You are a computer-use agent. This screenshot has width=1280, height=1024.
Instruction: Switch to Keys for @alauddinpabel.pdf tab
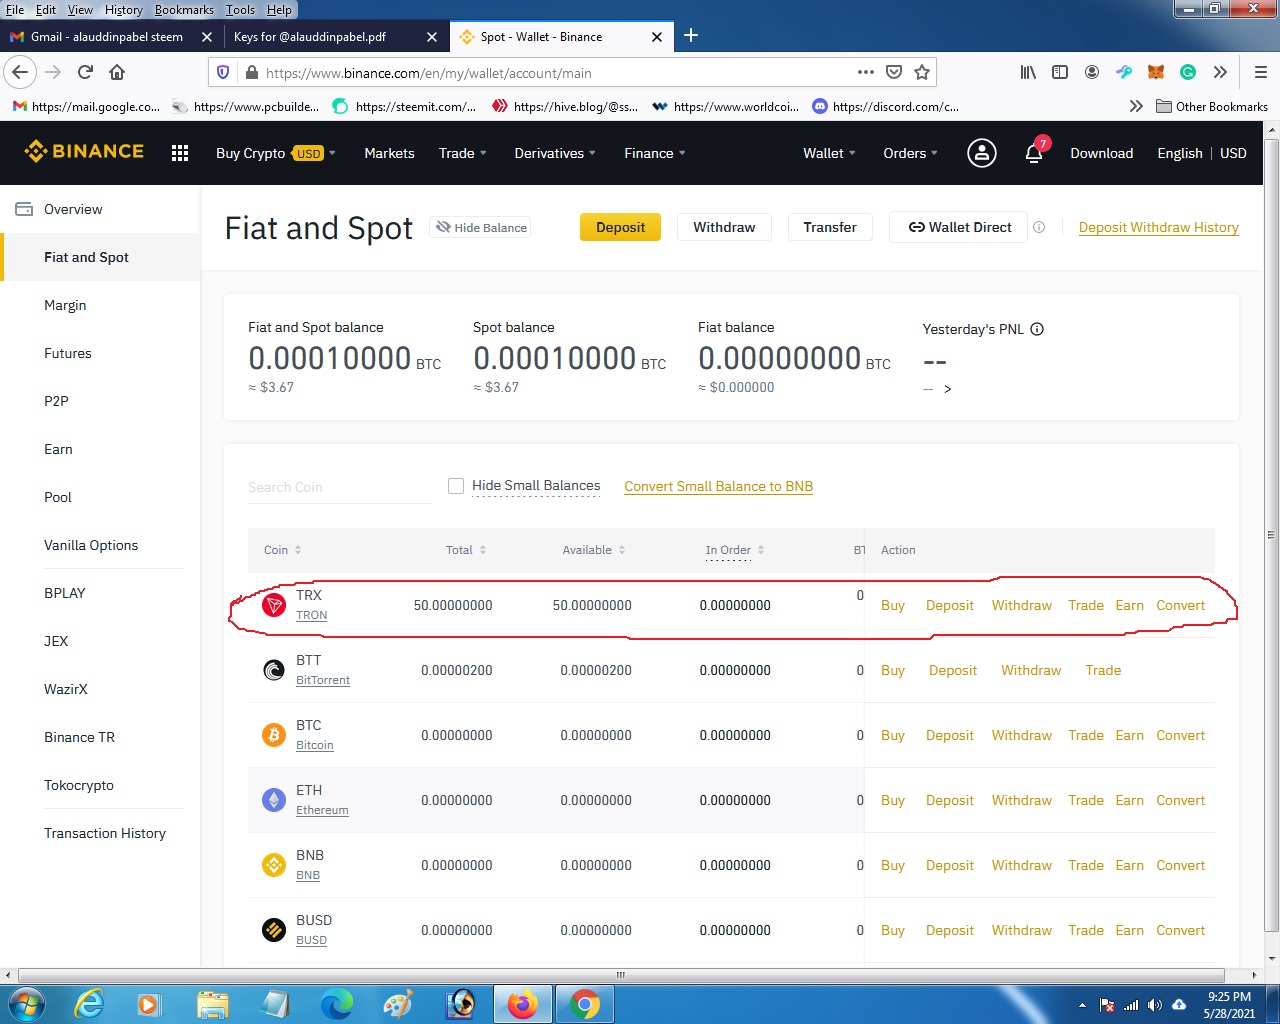[x=310, y=37]
